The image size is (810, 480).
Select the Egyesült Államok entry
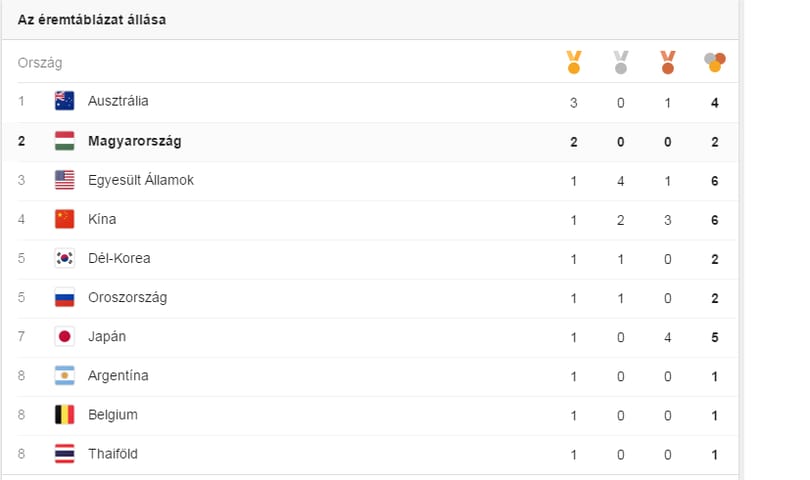(141, 180)
